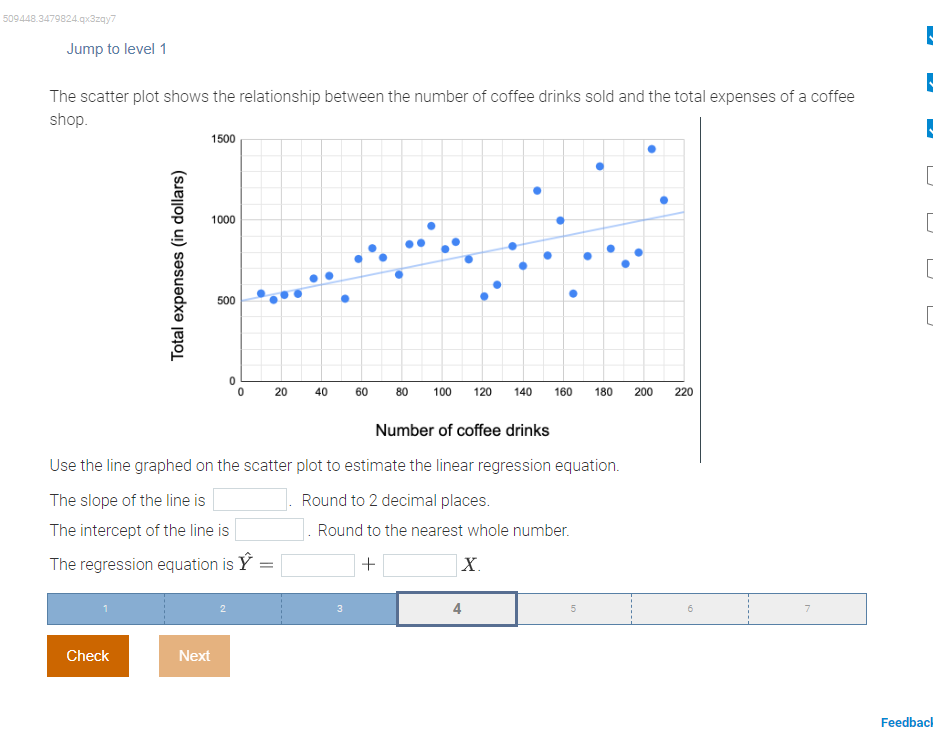Click the first unchecked box icon below the checkmarks
933x733 pixels.
pos(929,174)
